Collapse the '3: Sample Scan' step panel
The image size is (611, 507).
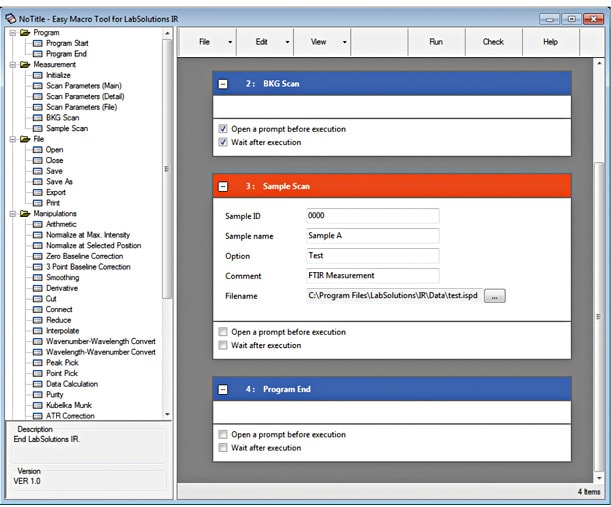click(x=223, y=187)
